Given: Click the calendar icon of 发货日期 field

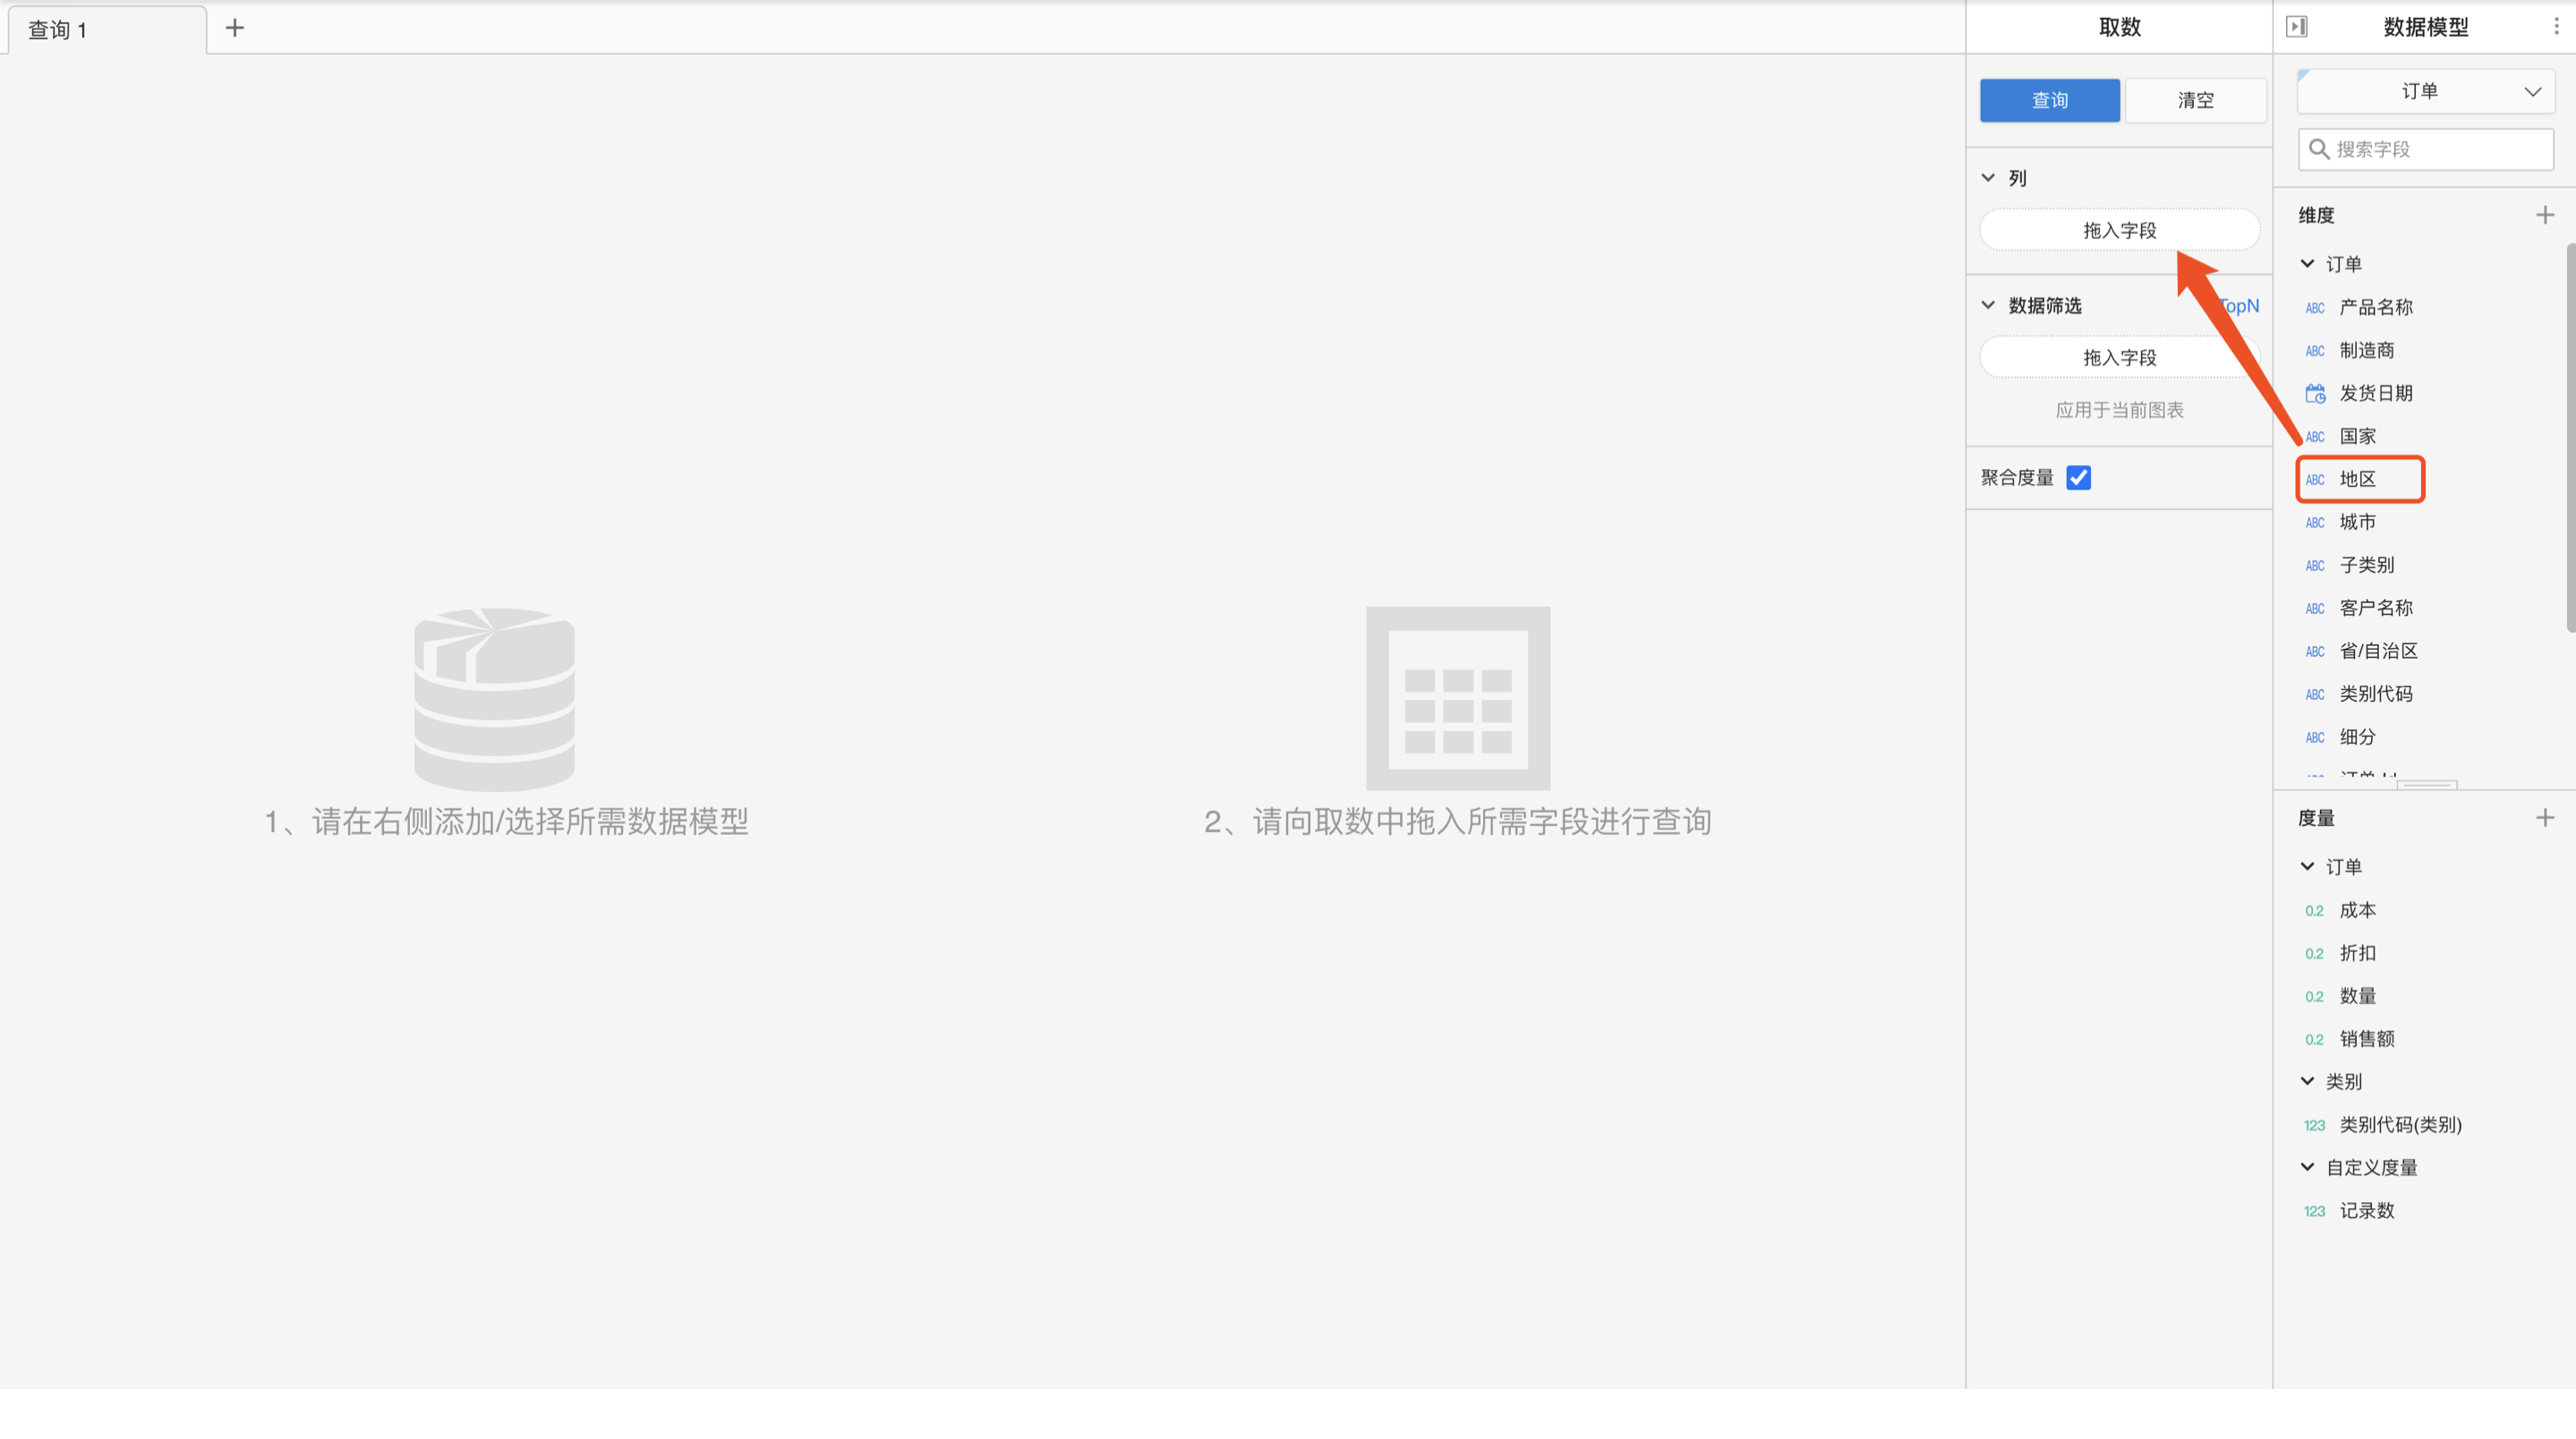Looking at the screenshot, I should tap(2315, 393).
